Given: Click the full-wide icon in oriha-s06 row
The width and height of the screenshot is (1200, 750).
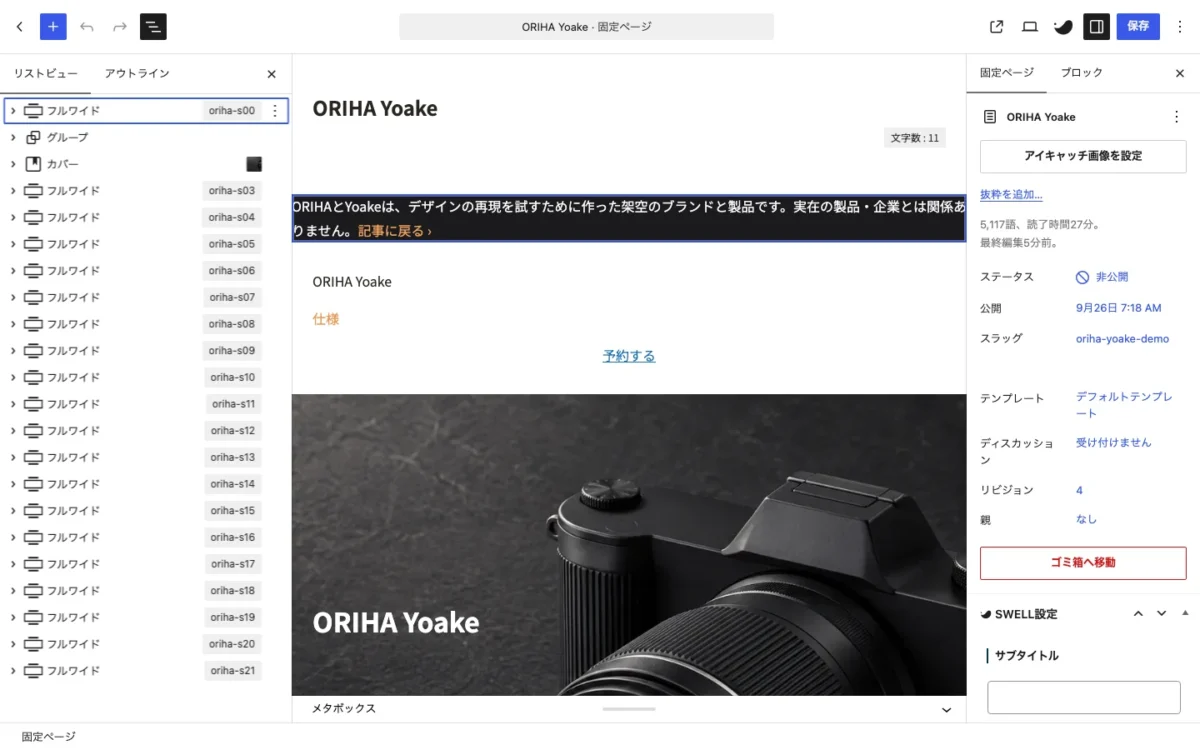Looking at the screenshot, I should tap(33, 271).
